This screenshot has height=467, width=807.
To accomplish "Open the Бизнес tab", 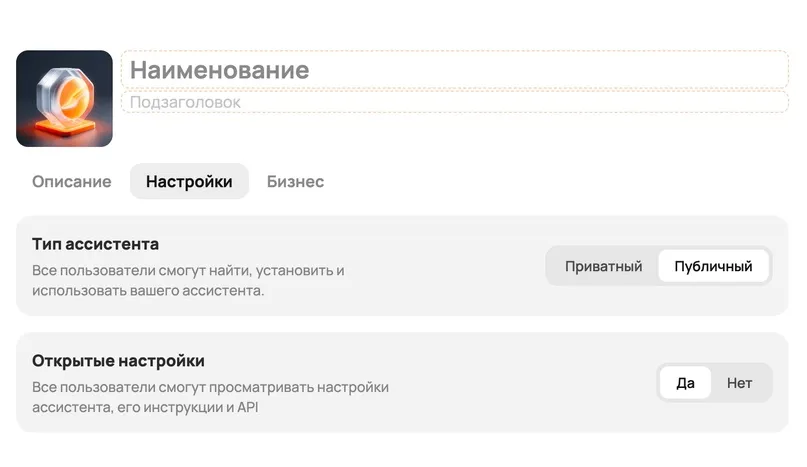I will [295, 181].
